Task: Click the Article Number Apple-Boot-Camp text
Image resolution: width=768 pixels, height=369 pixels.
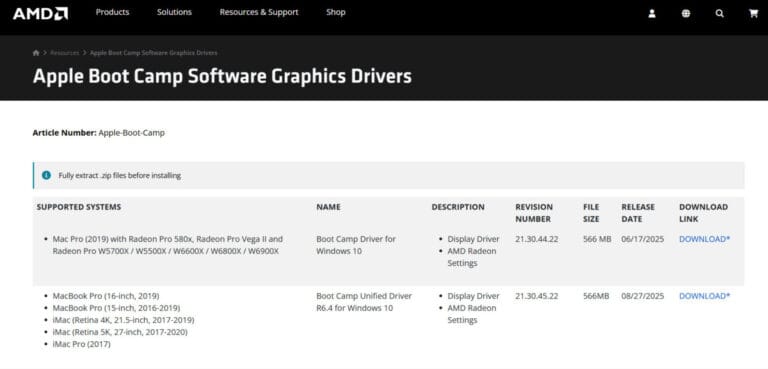Action: pyautogui.click(x=98, y=133)
